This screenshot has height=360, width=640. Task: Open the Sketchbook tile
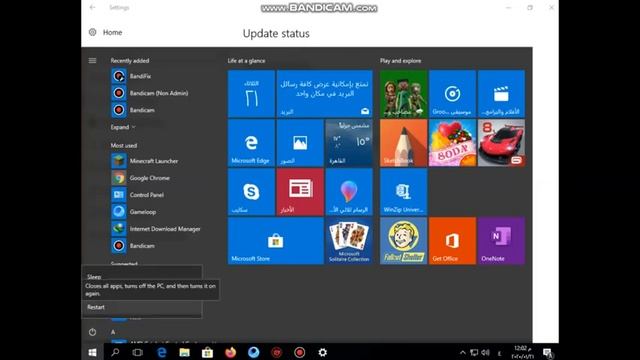[x=404, y=143]
